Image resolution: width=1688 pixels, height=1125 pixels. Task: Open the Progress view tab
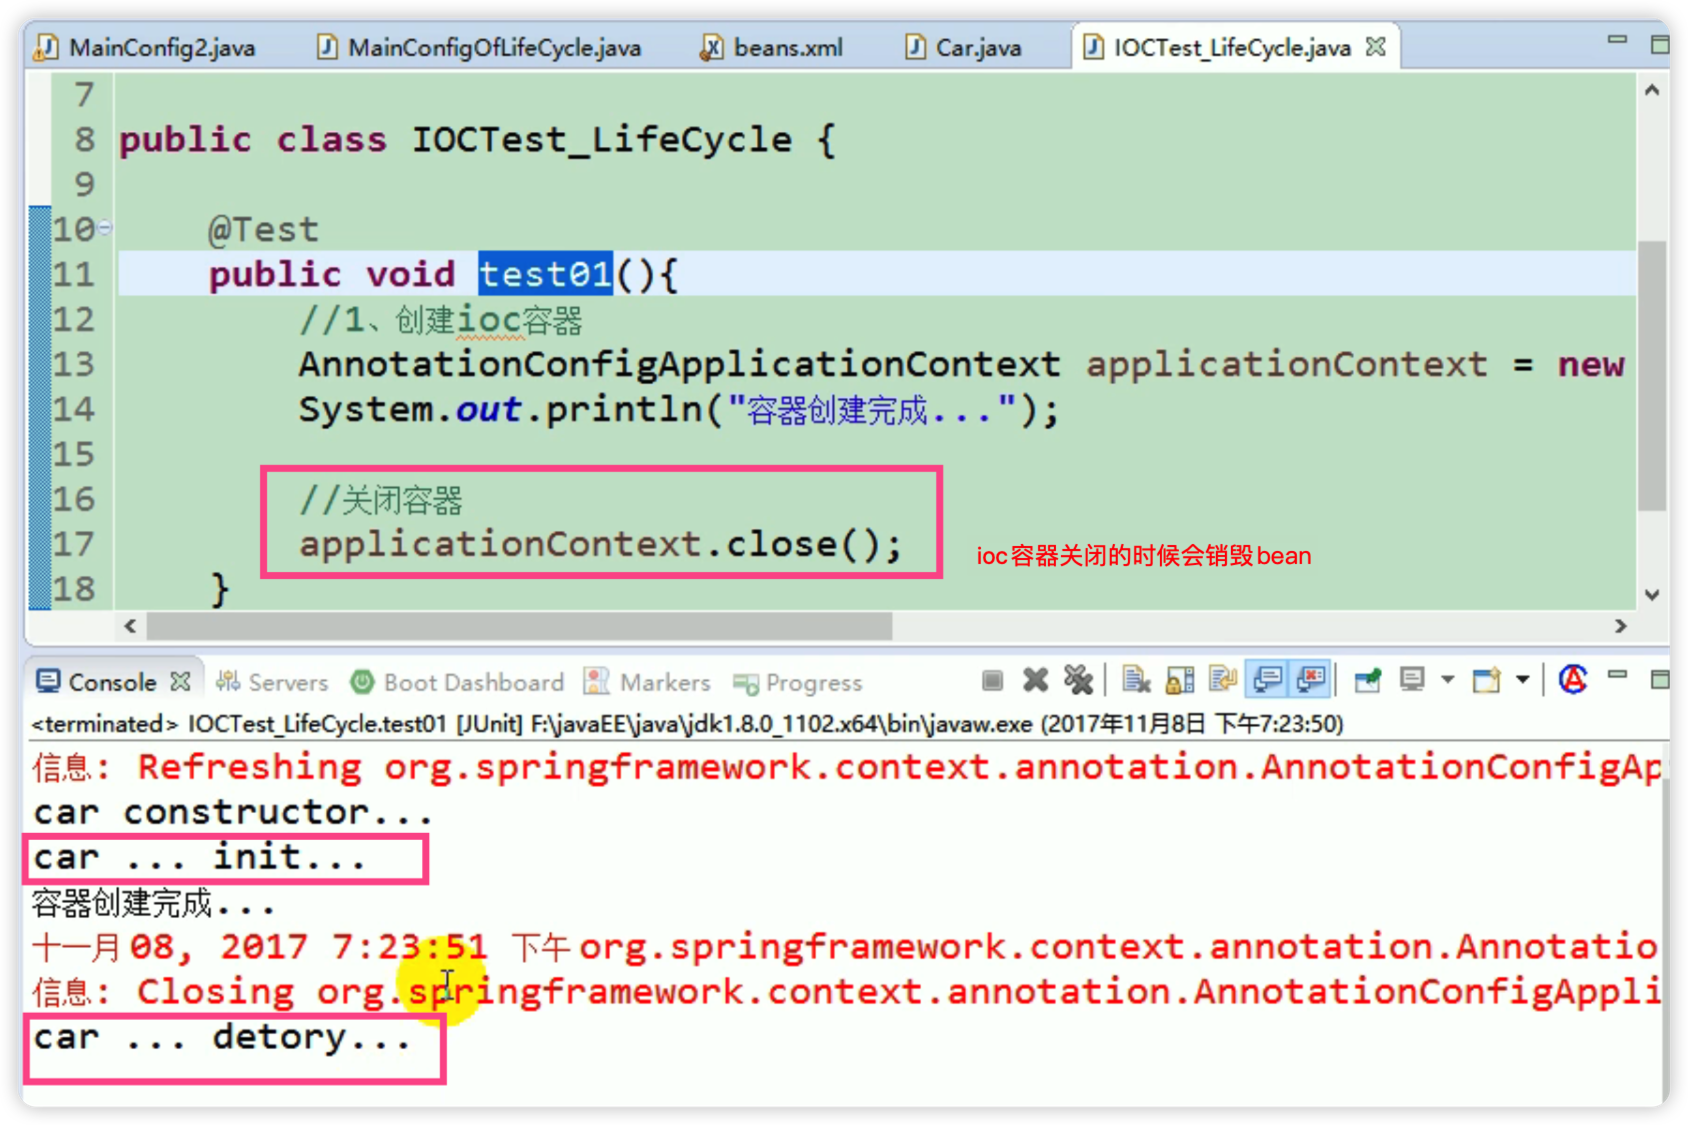click(798, 682)
